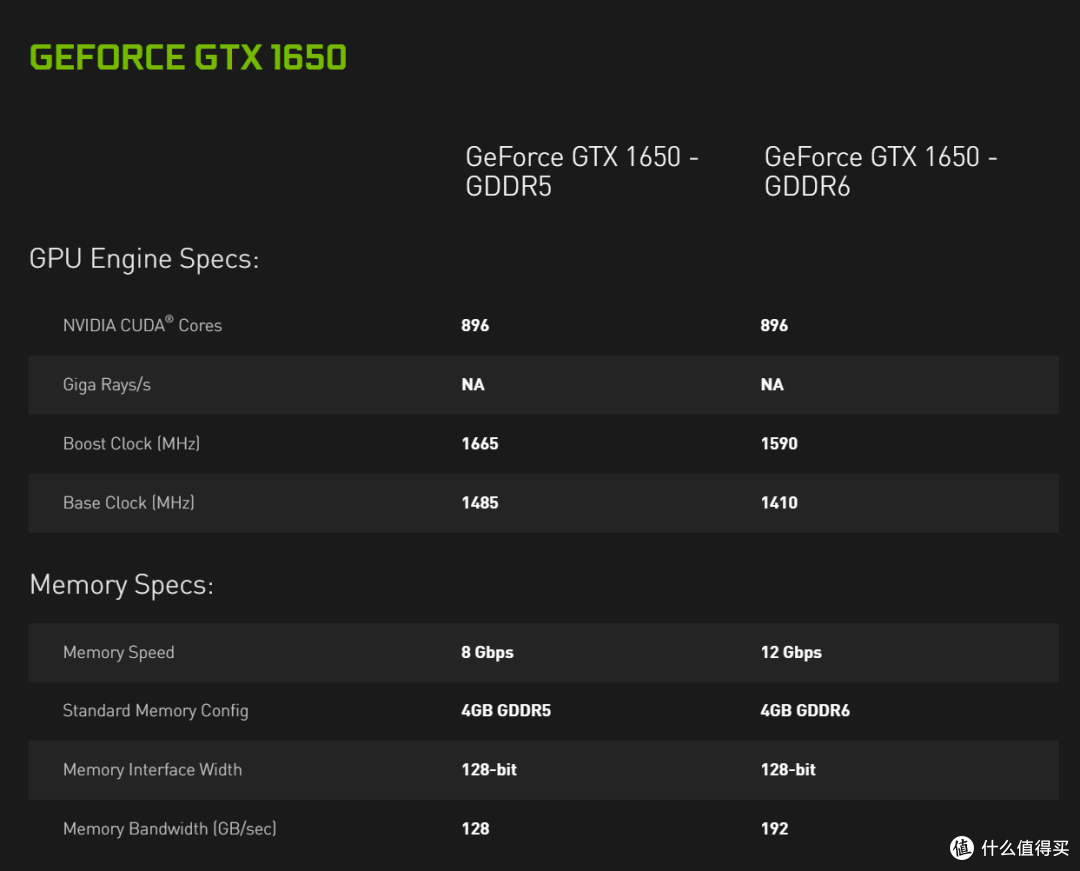Select the Giga Rays/s row label
1080x871 pixels.
click(x=107, y=384)
